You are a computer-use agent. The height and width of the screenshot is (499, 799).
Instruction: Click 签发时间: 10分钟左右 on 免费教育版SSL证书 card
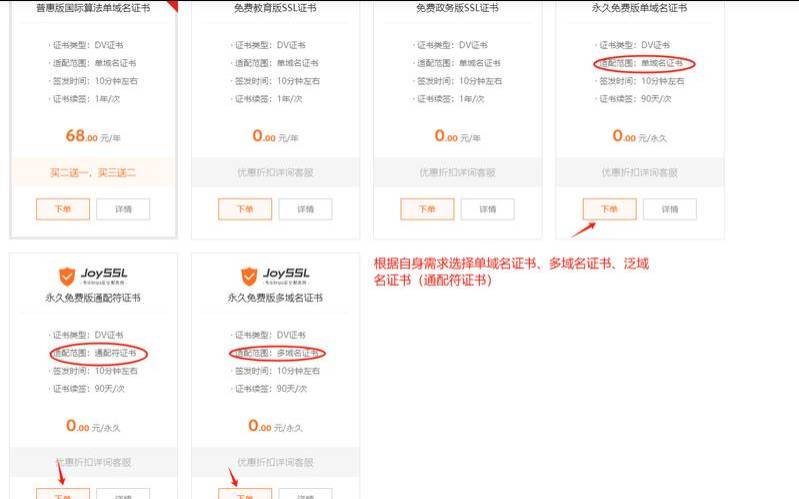point(277,81)
